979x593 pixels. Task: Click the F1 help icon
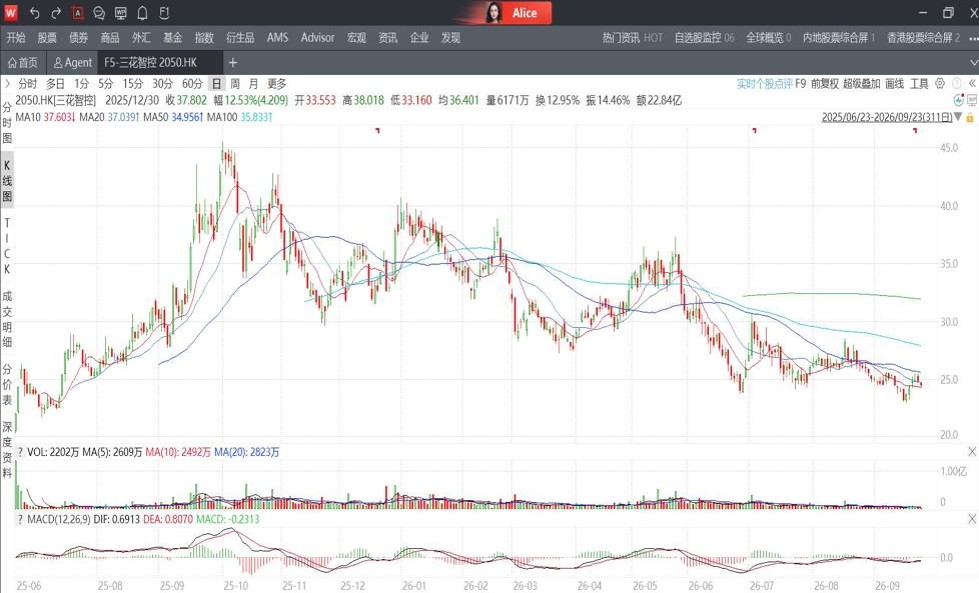[x=164, y=12]
